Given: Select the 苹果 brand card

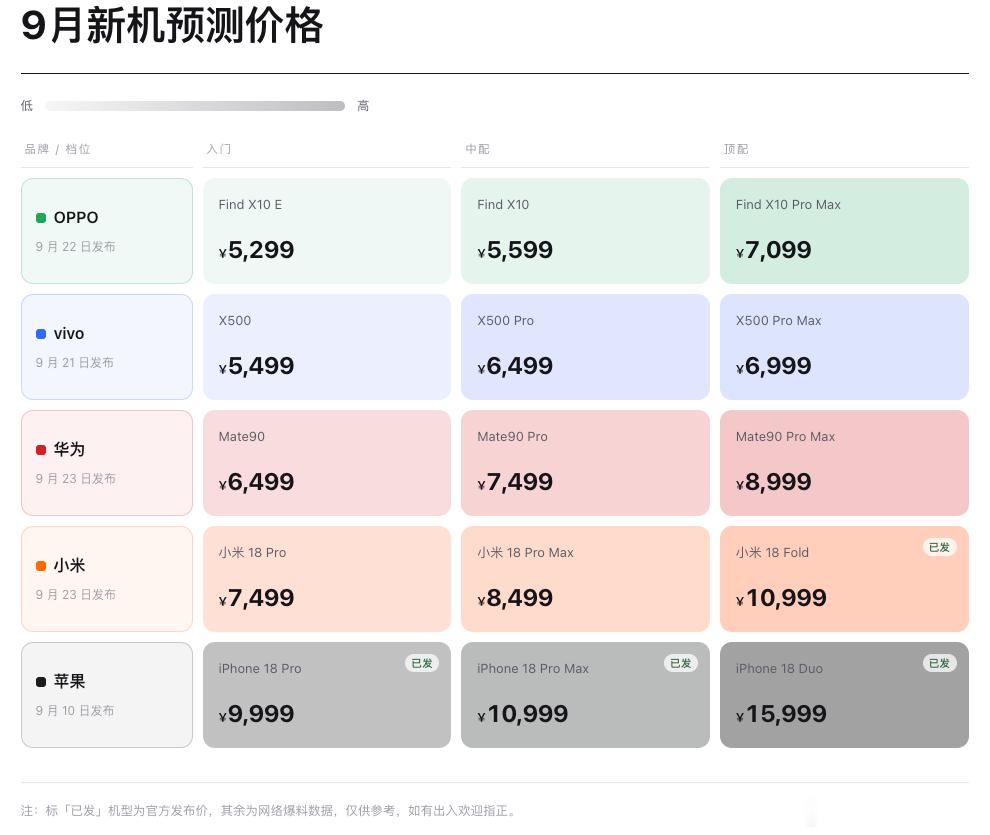Looking at the screenshot, I should (x=107, y=696).
